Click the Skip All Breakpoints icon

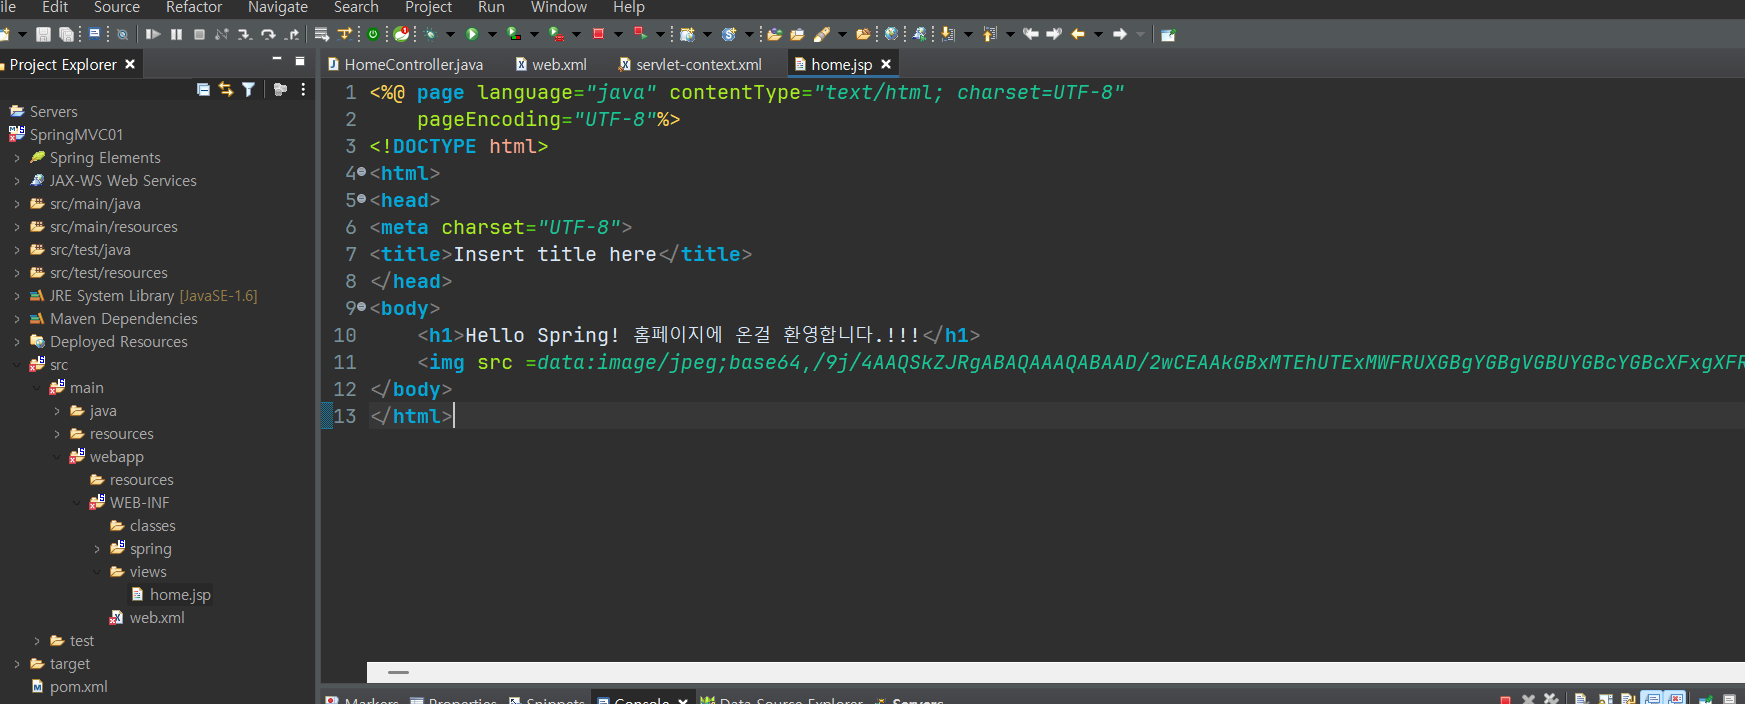pos(122,34)
